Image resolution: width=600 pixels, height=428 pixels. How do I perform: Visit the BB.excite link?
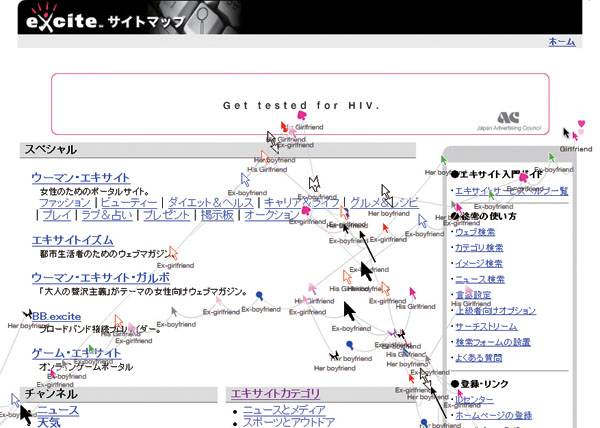click(x=57, y=316)
